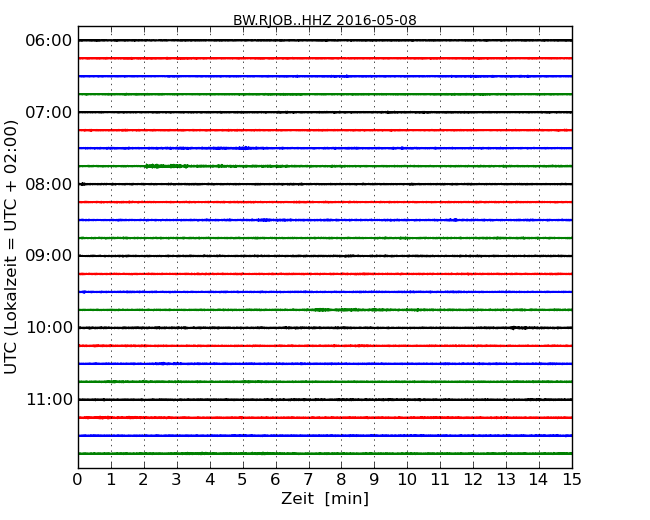The width and height of the screenshot is (650, 520).
Task: Click x-axis tick label 5
Action: coord(243,480)
